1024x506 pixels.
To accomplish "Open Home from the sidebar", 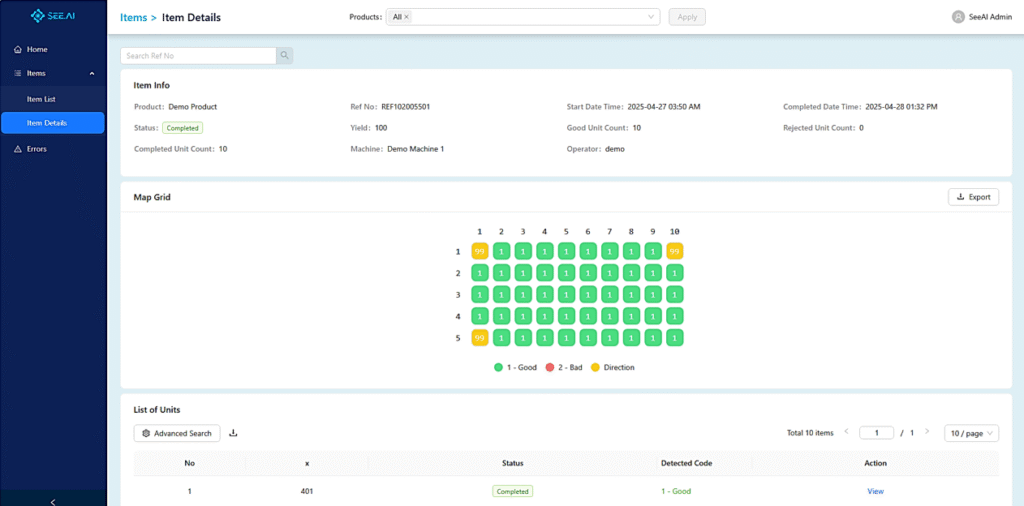I will [x=37, y=49].
